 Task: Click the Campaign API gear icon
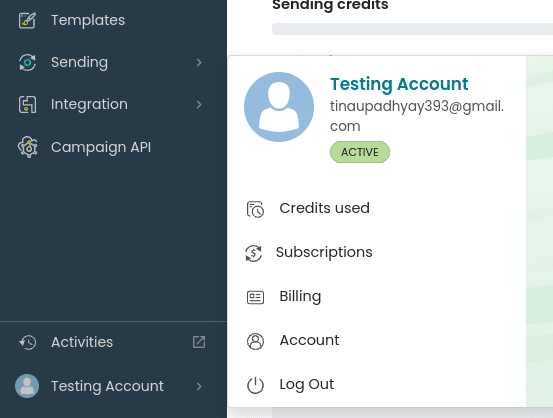(x=28, y=147)
